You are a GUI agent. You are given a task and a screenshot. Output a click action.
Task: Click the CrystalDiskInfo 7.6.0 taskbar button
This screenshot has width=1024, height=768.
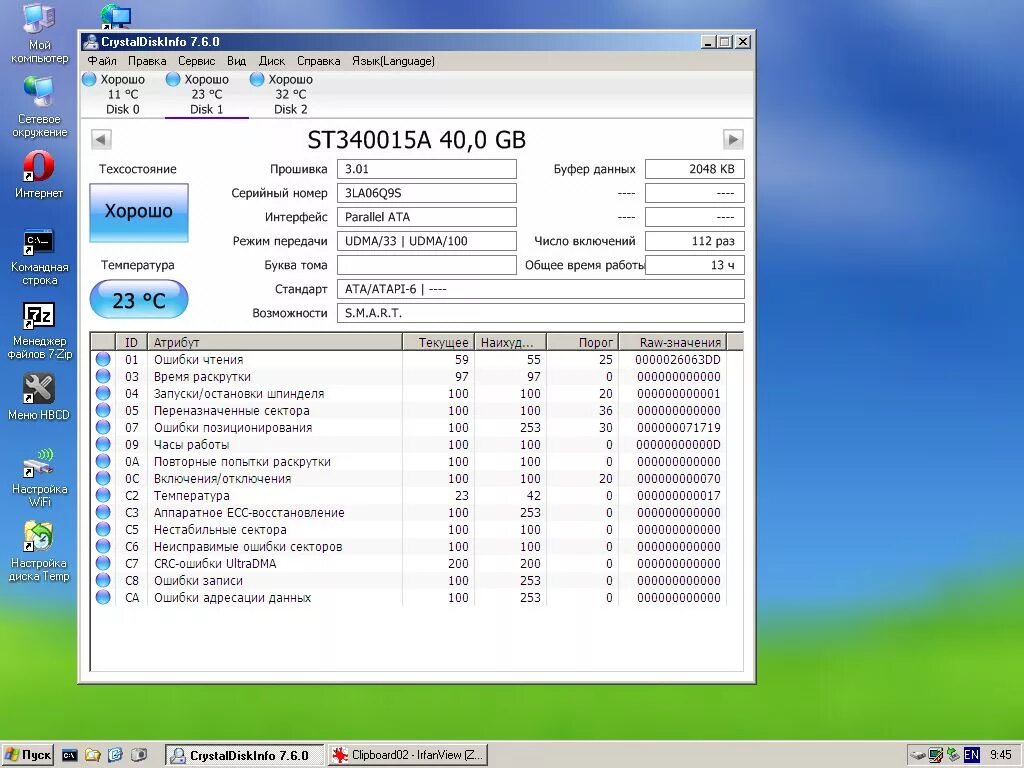click(x=244, y=755)
